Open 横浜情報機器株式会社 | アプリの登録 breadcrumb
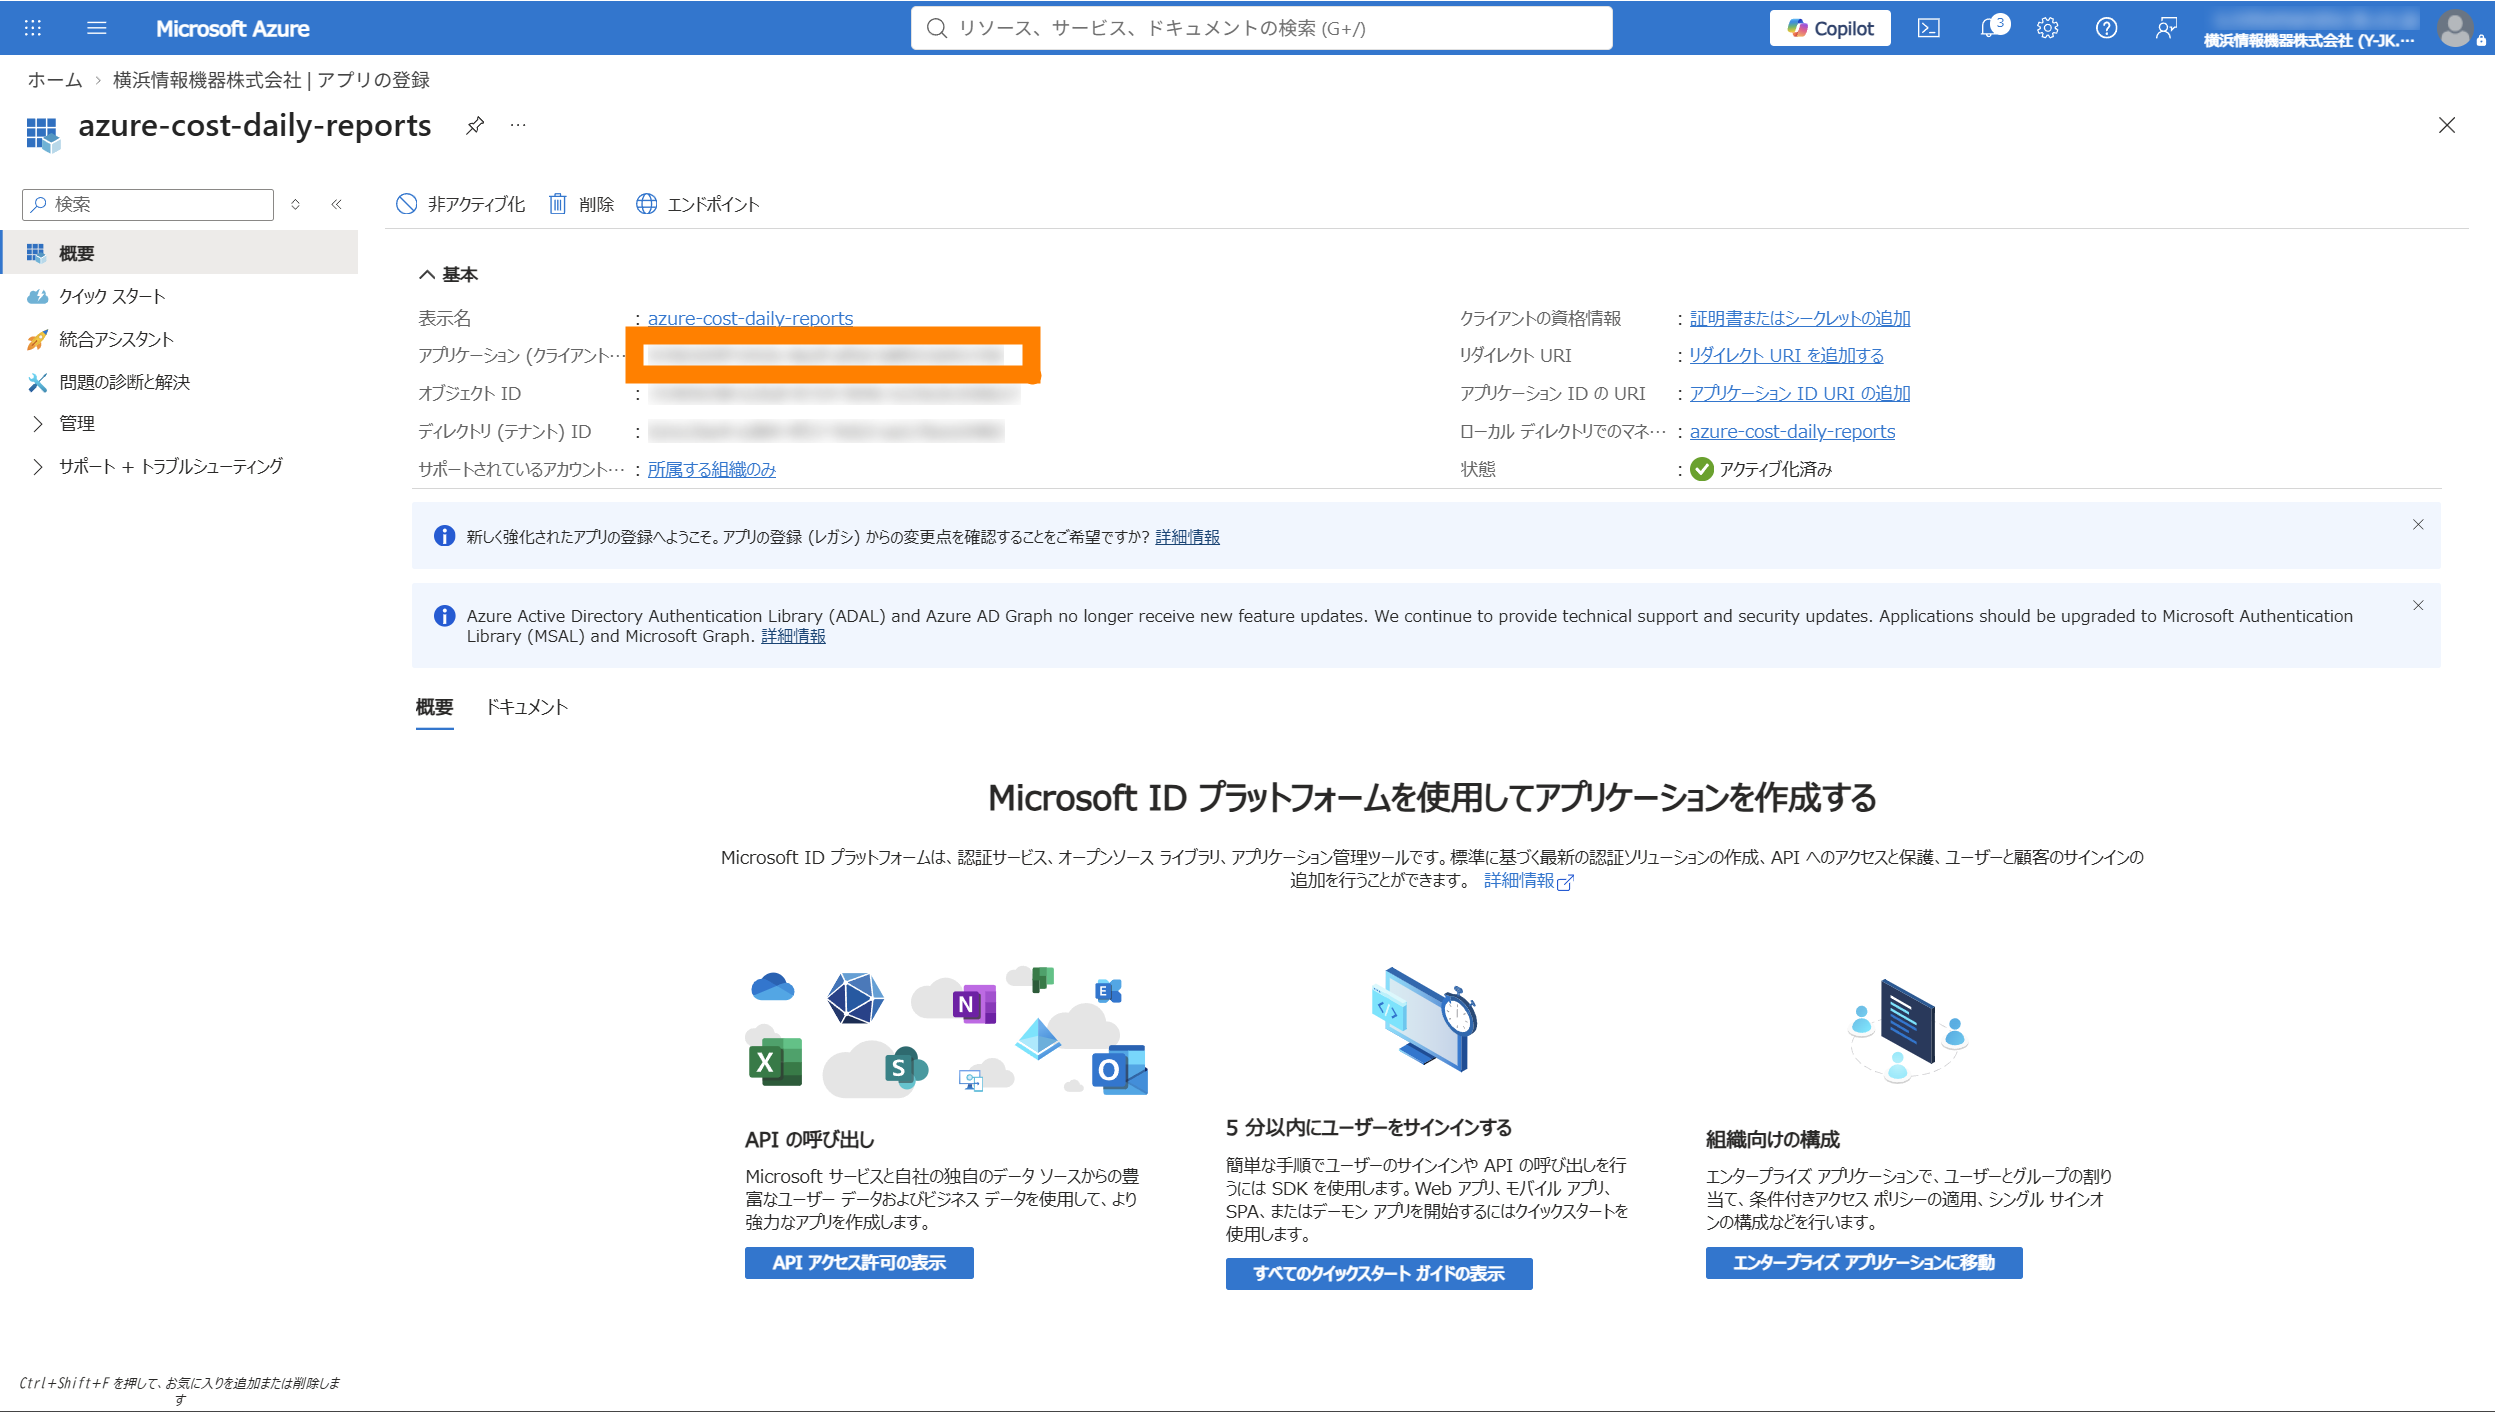 coord(271,80)
